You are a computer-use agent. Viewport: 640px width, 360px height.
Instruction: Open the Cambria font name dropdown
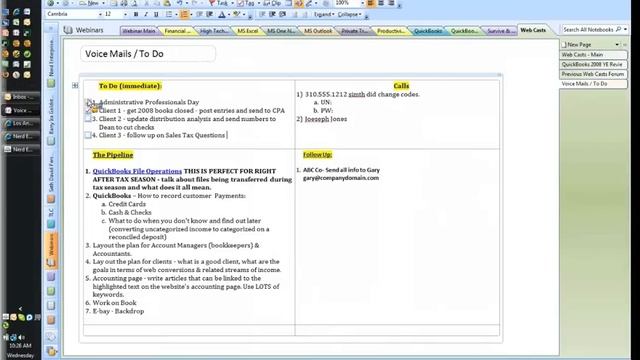[x=100, y=14]
